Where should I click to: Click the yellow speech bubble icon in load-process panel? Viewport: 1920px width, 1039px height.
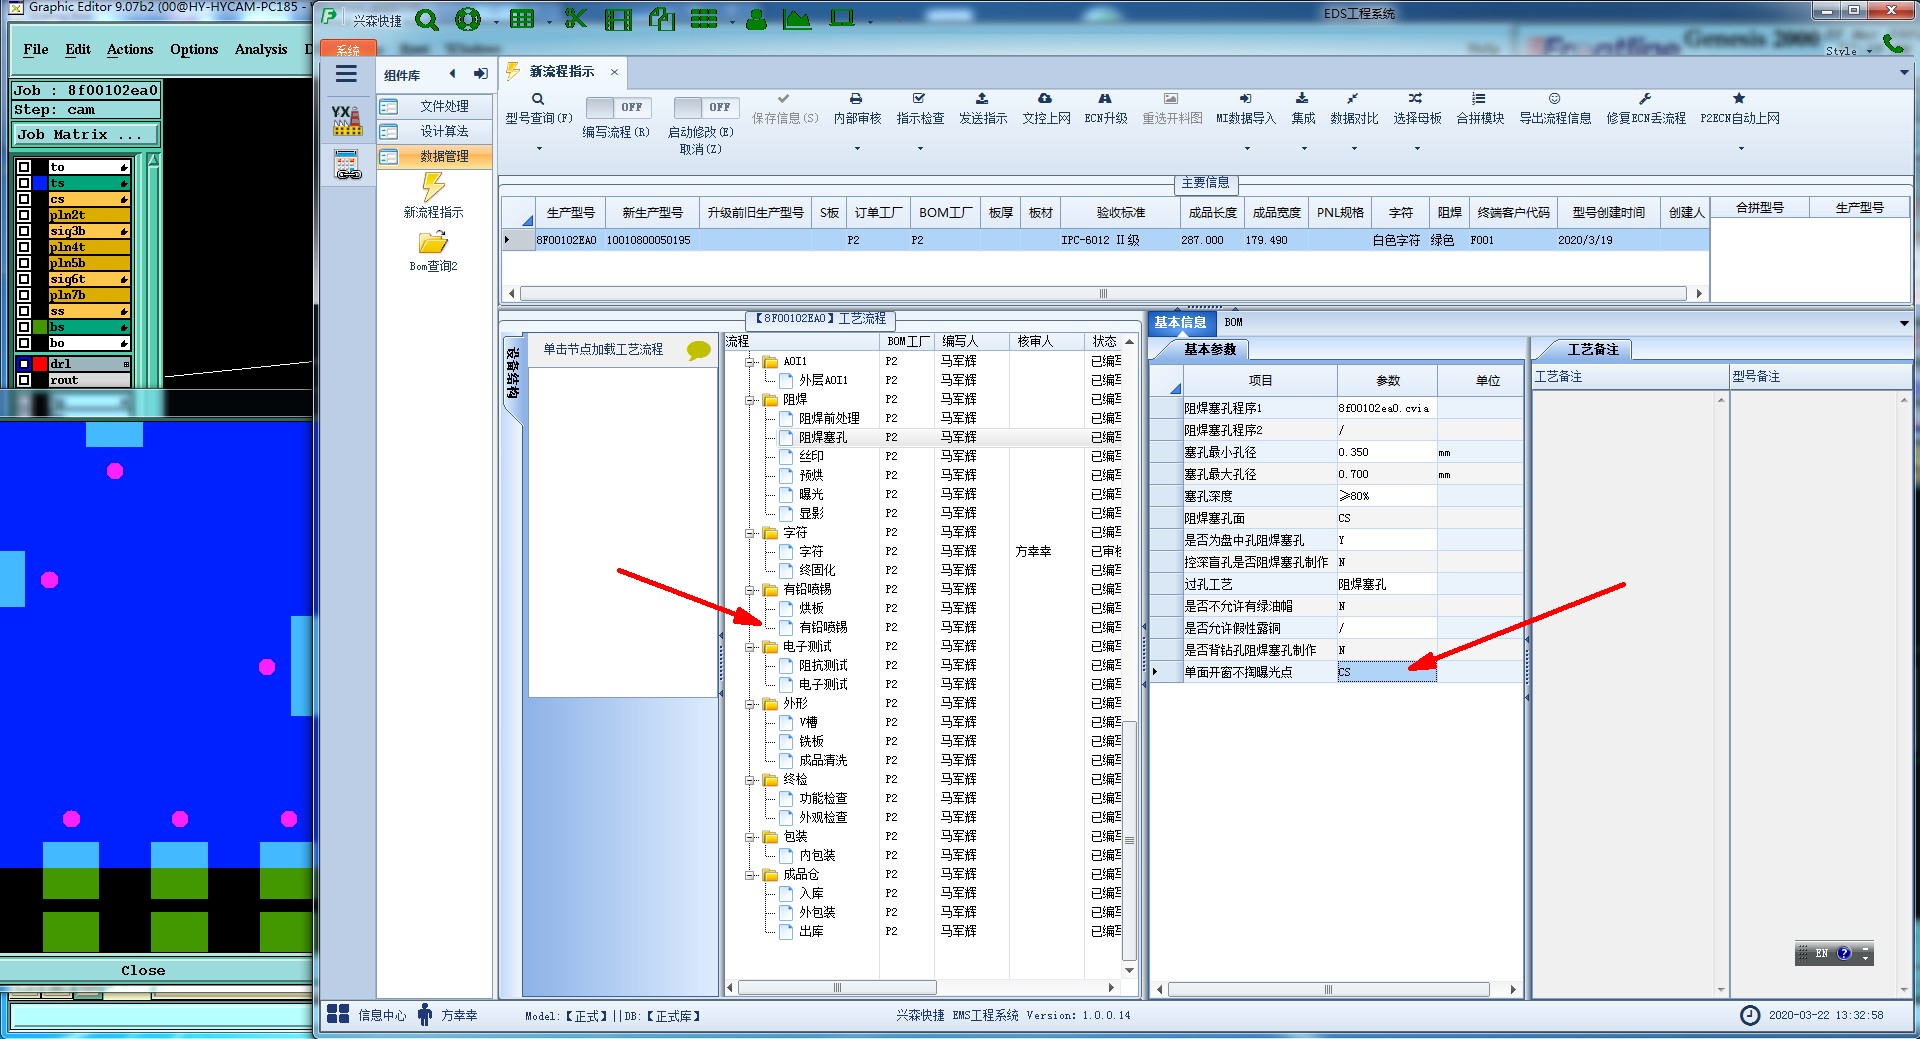[698, 350]
